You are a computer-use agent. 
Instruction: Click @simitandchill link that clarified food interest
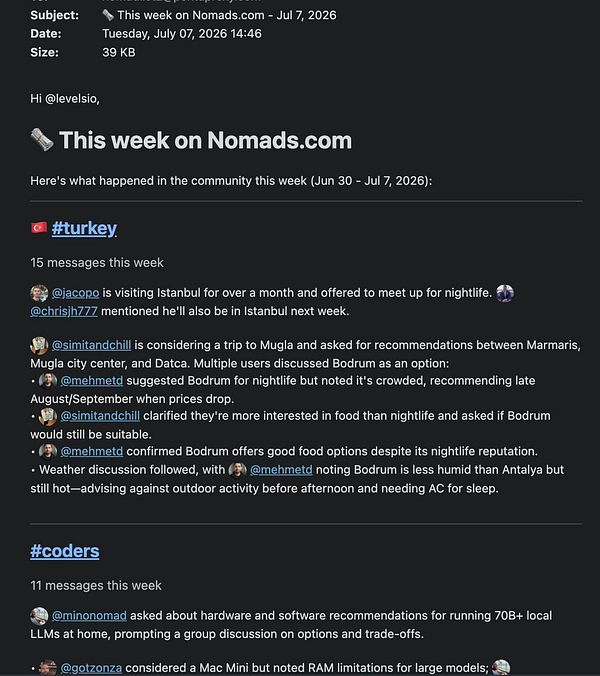coord(100,416)
